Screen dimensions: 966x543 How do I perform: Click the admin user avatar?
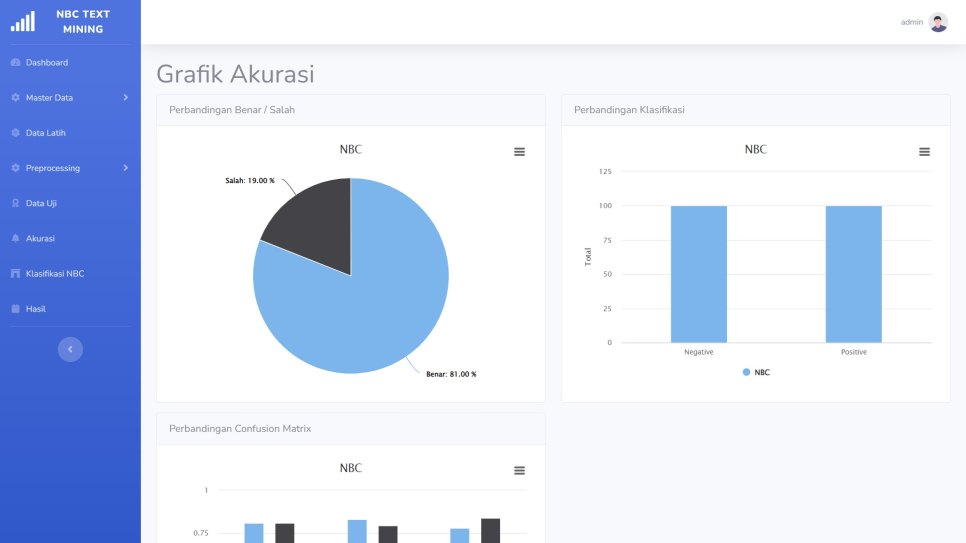pyautogui.click(x=938, y=22)
